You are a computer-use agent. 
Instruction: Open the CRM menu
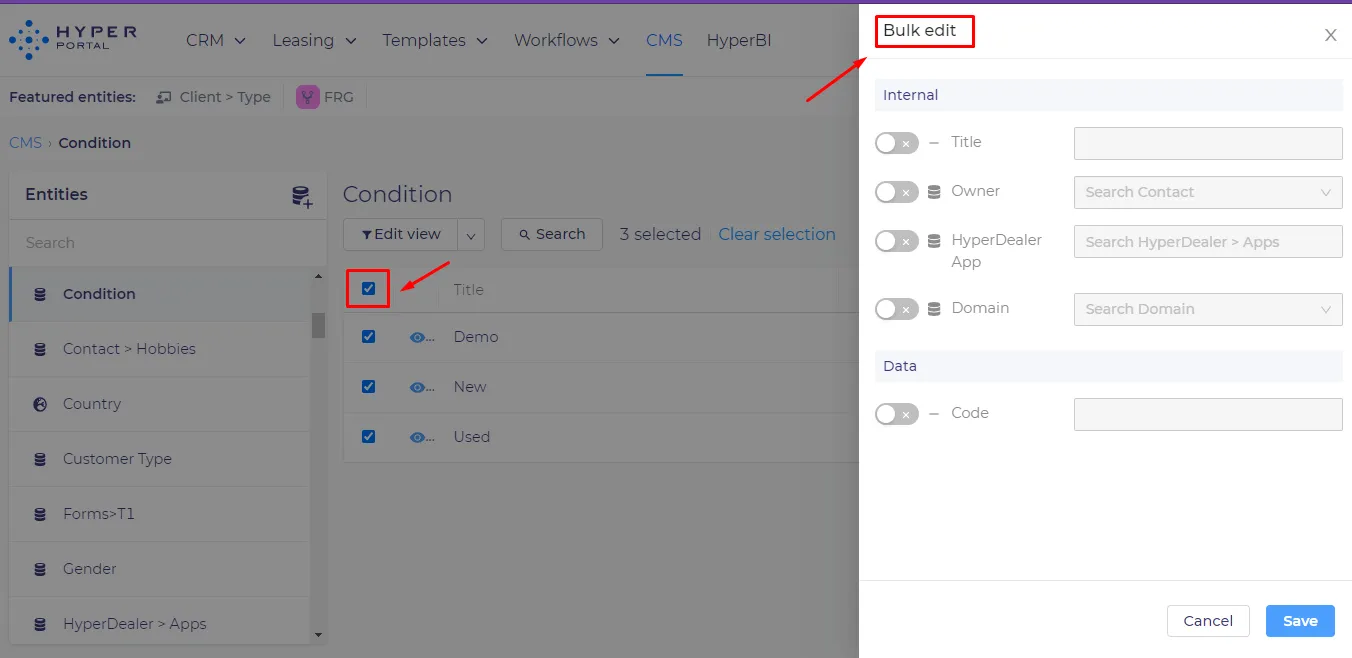point(216,40)
